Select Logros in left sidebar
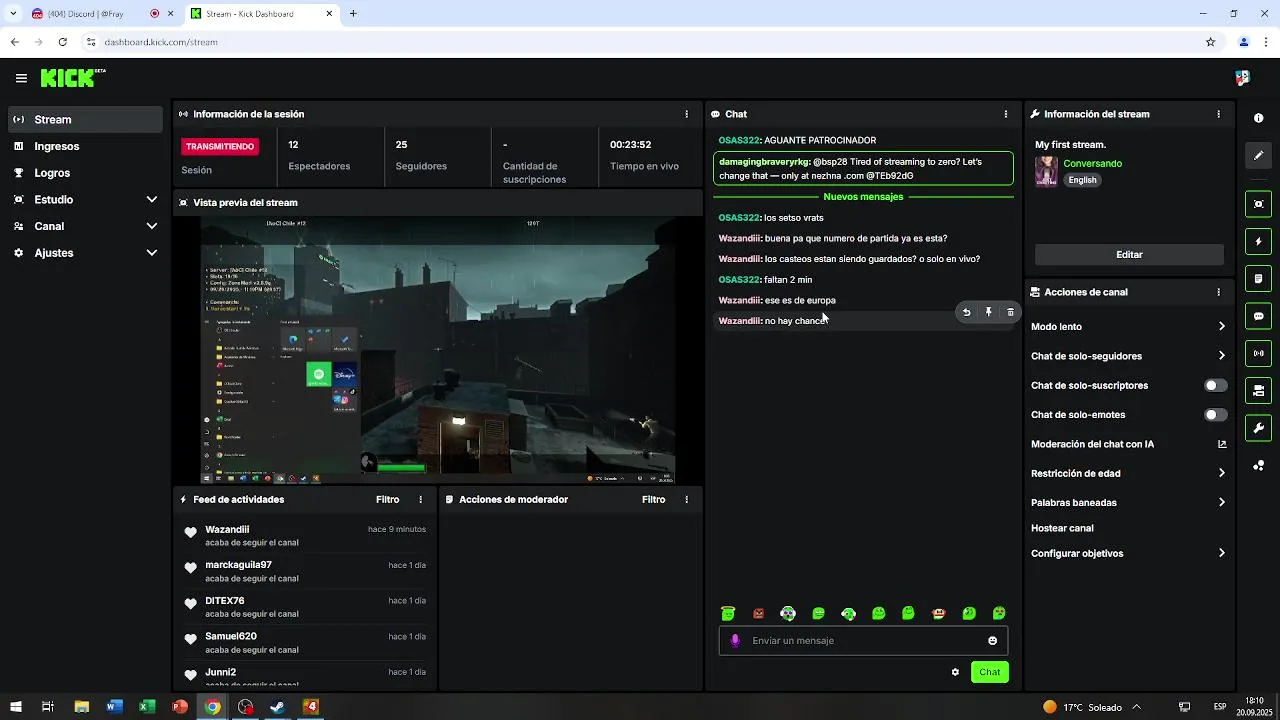1280x720 pixels. point(85,173)
